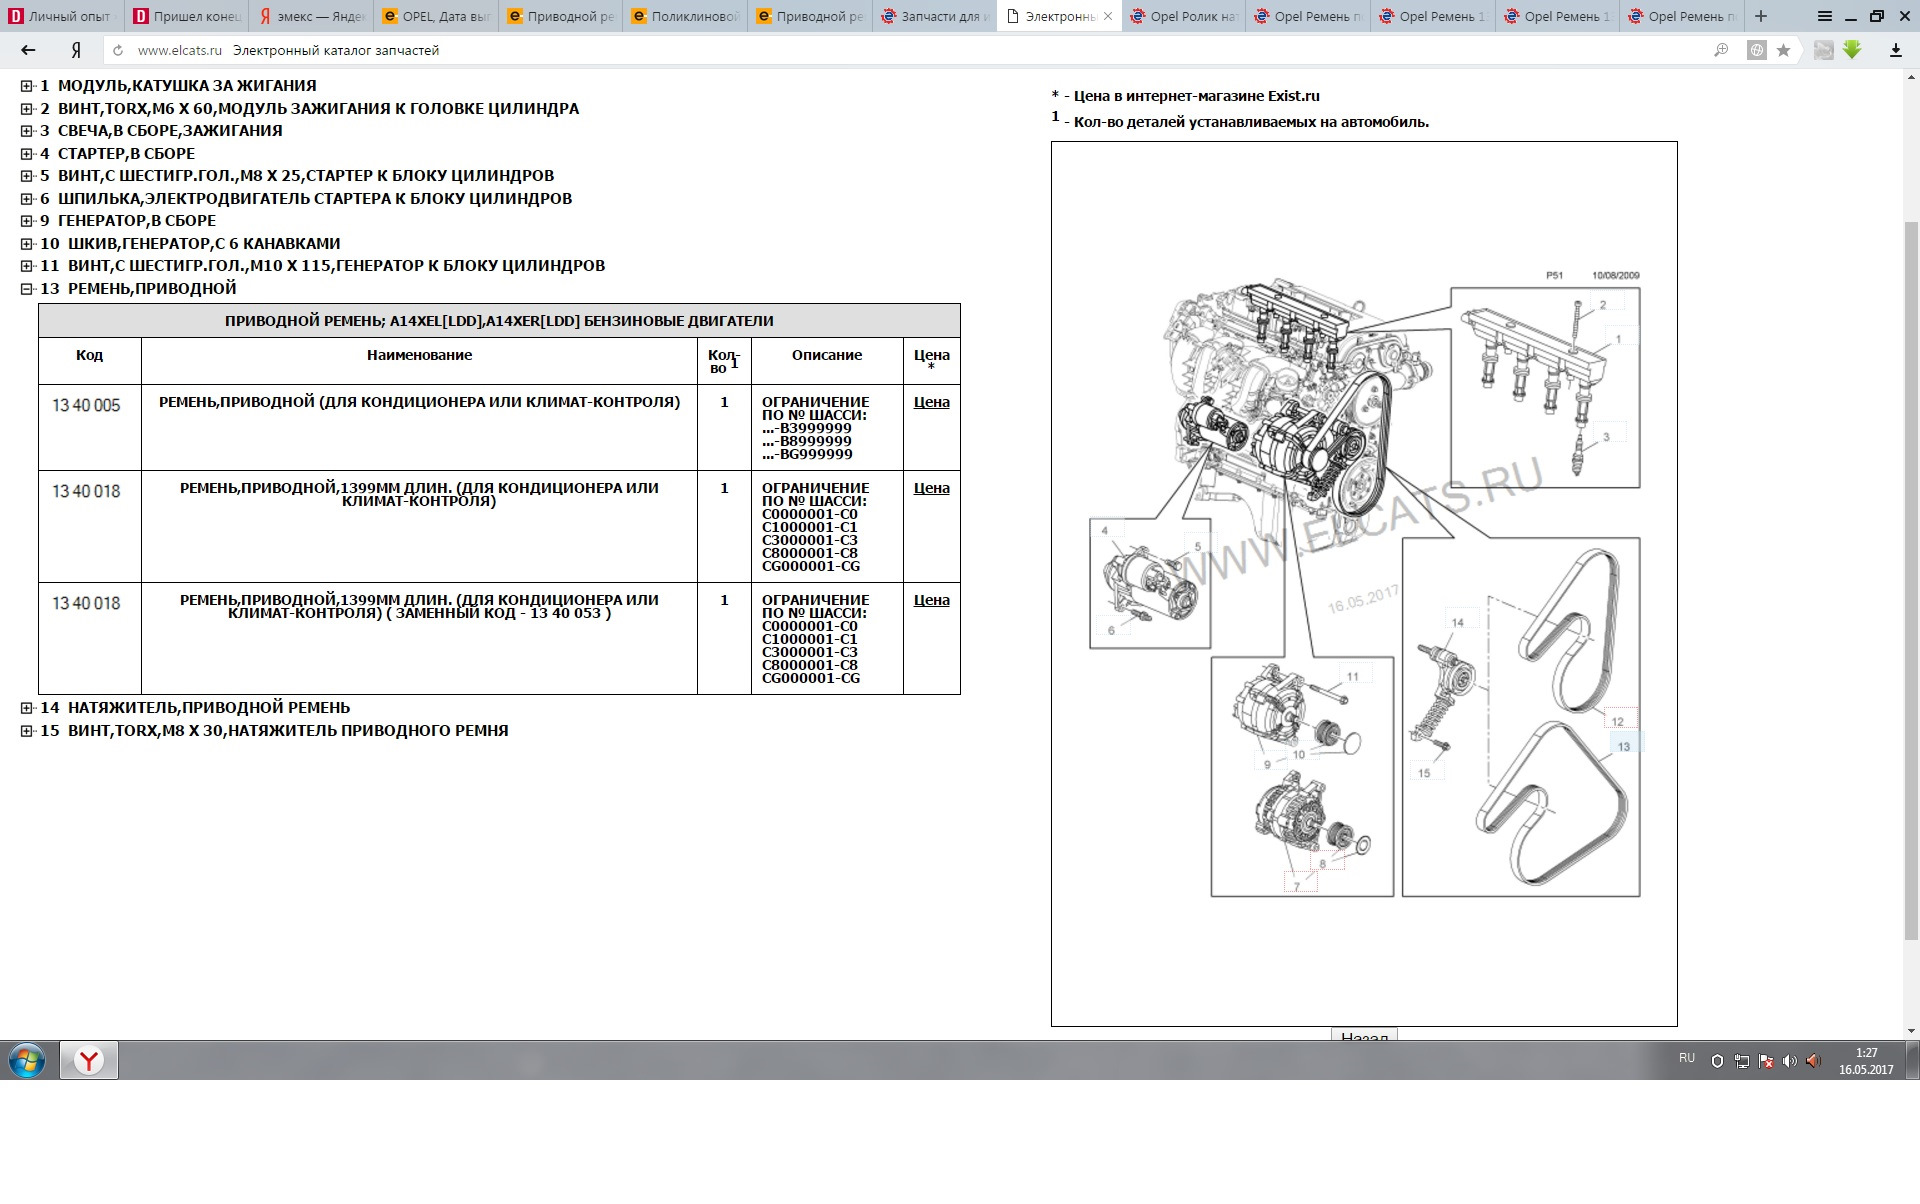Image resolution: width=1920 pixels, height=1204 pixels.
Task: Open a new tab with the plus icon
Action: [1761, 16]
